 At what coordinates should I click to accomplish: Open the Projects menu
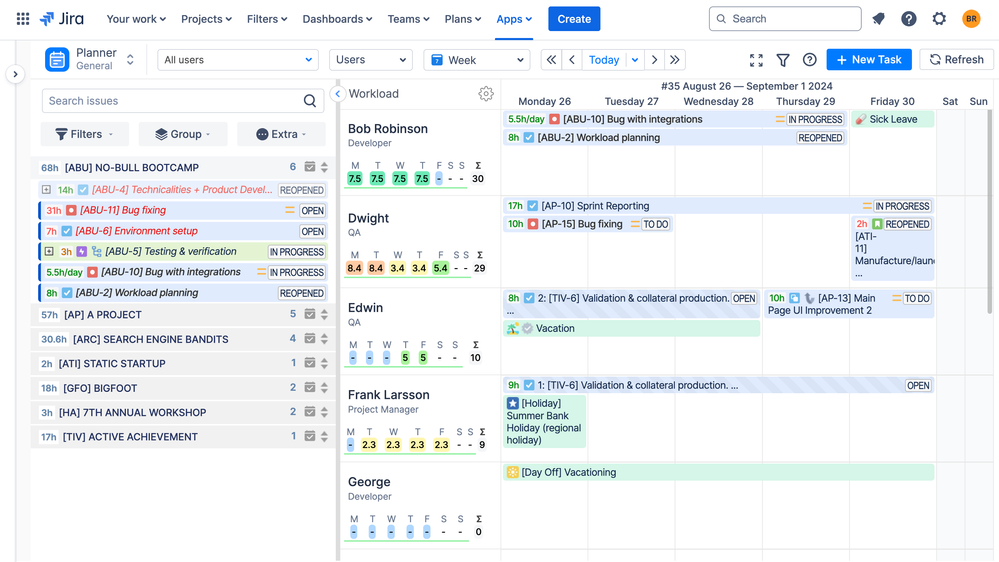(206, 19)
